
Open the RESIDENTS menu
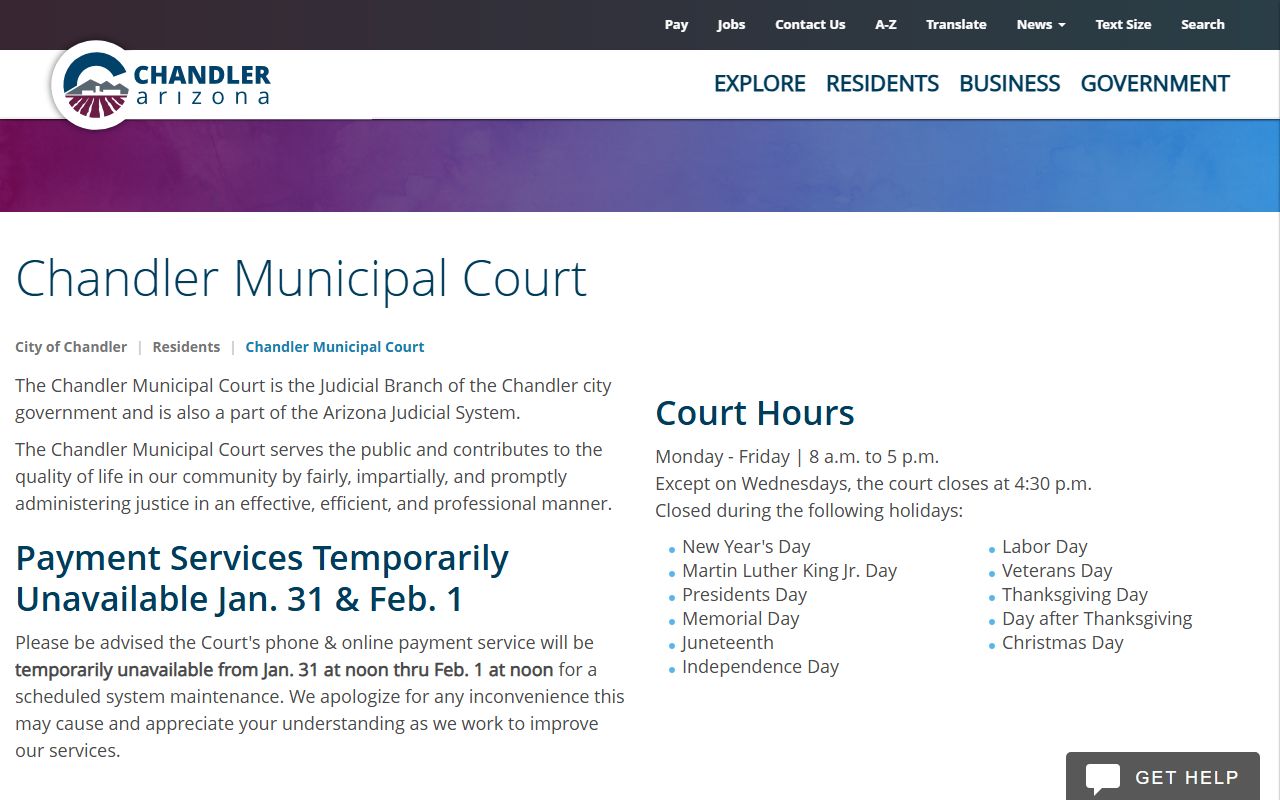click(x=882, y=83)
